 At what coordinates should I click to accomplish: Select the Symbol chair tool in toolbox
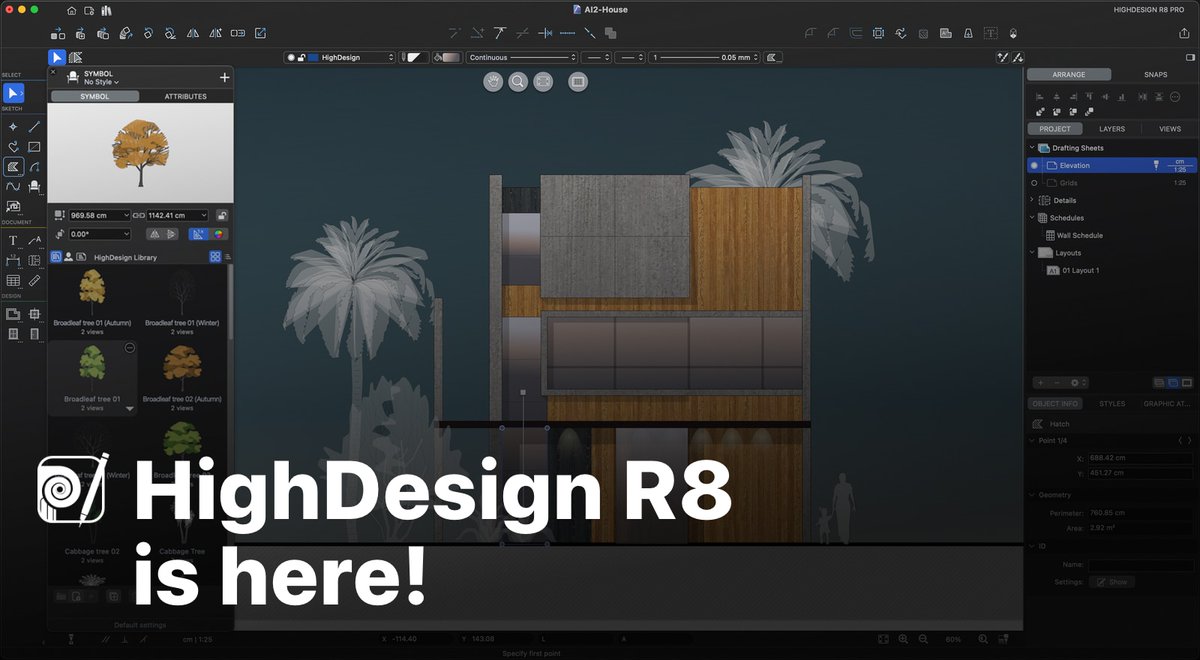(x=35, y=186)
